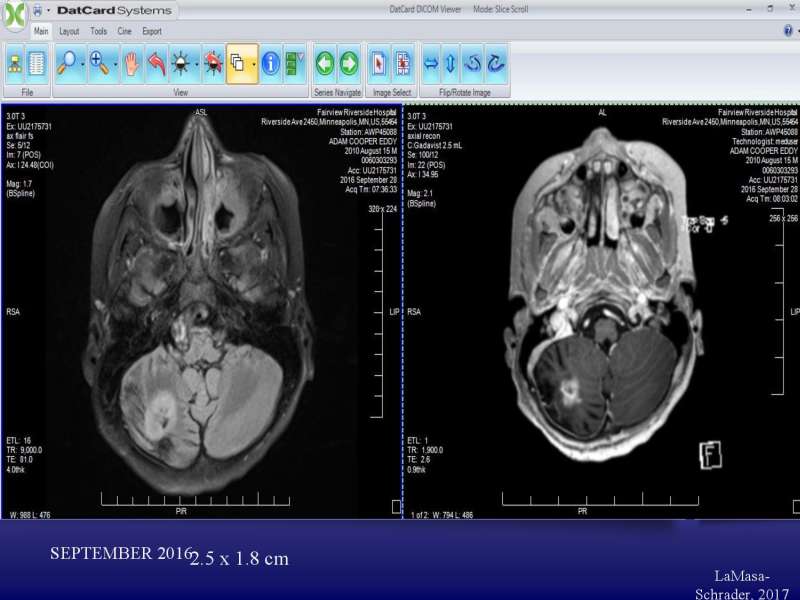Viewport: 800px width, 600px height.
Task: Expand the window/level presets dropdown arrow
Action: click(x=197, y=64)
